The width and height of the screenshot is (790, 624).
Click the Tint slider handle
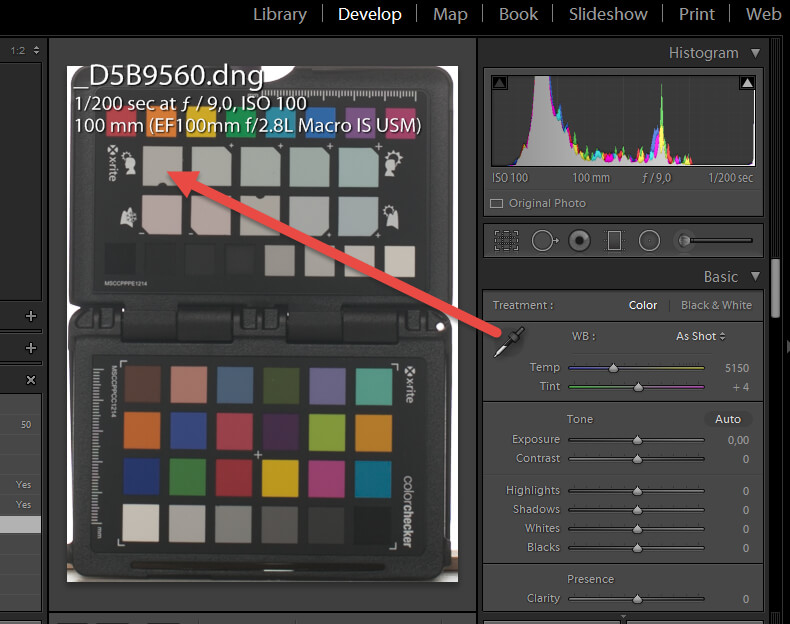point(638,387)
